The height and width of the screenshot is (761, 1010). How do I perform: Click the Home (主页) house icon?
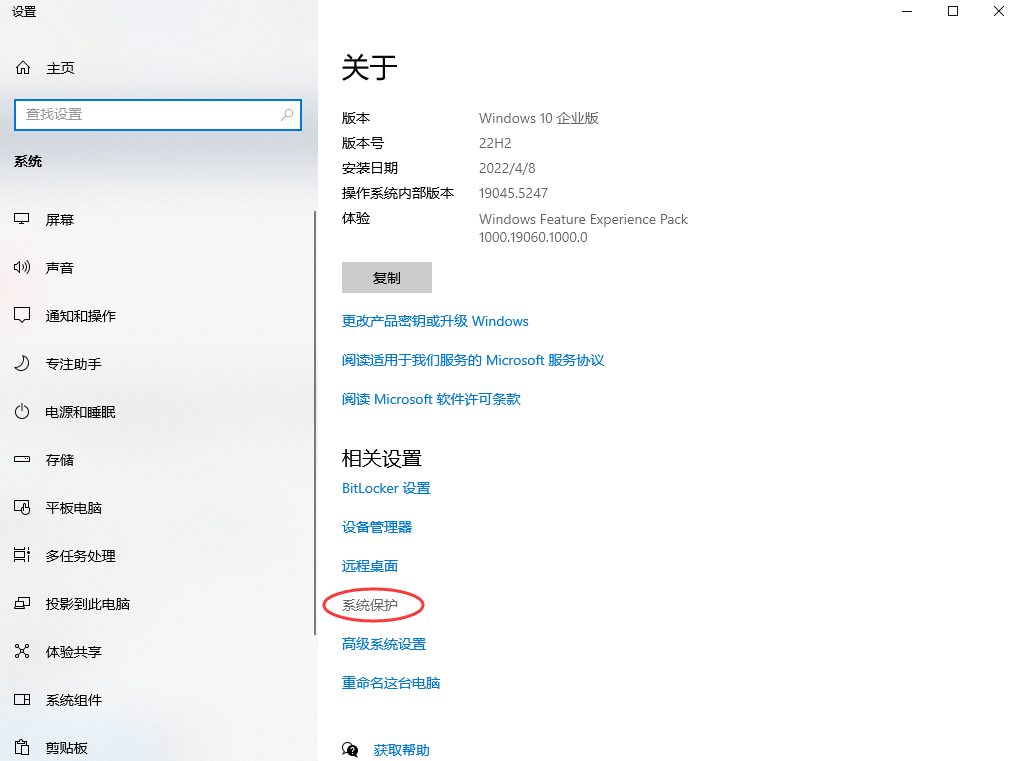[x=23, y=68]
